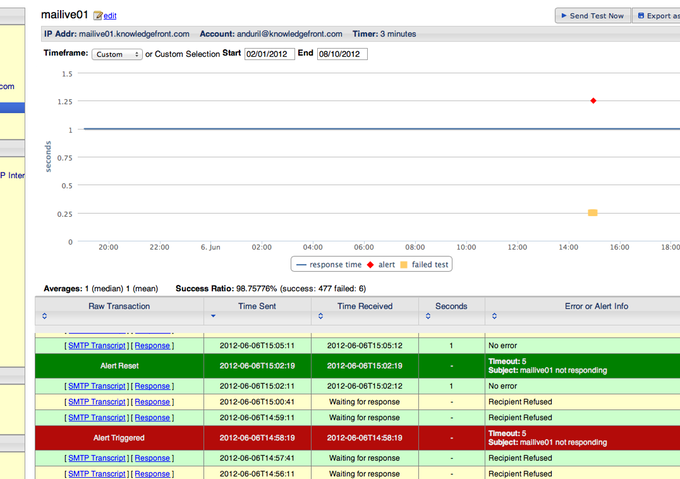Click Recipient Refused in the 15:00:41 row
680x479 pixels.
point(520,402)
